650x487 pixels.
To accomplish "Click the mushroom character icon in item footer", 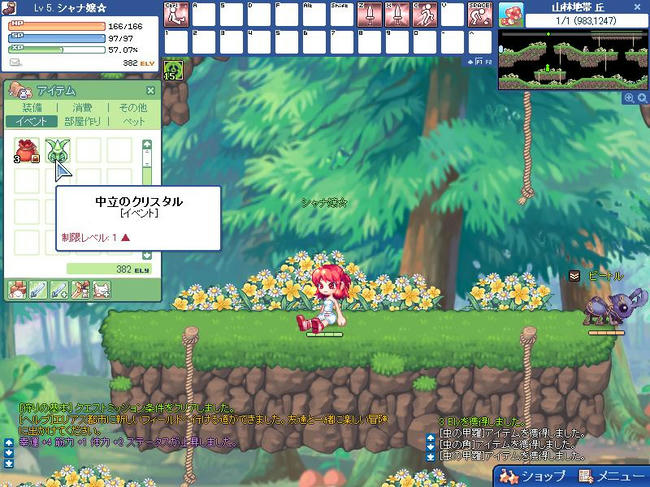I will pos(17,290).
